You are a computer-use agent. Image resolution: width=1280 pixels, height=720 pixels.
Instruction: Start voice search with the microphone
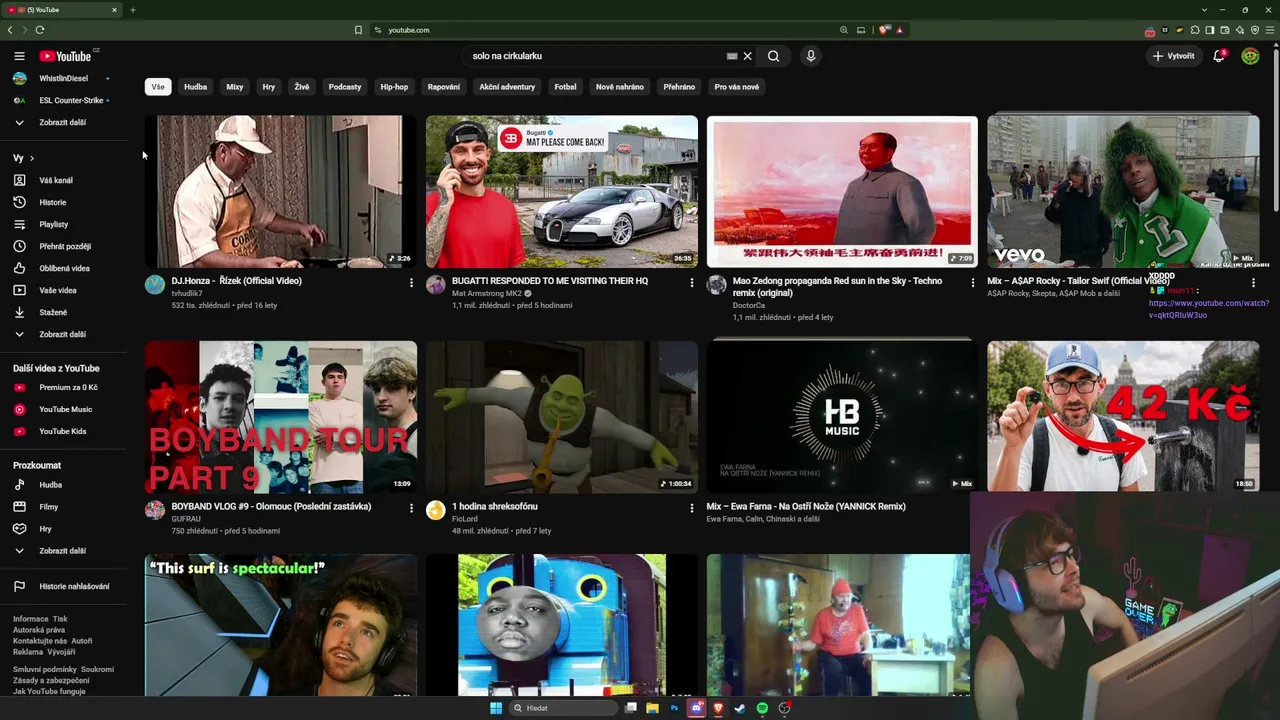click(x=811, y=56)
